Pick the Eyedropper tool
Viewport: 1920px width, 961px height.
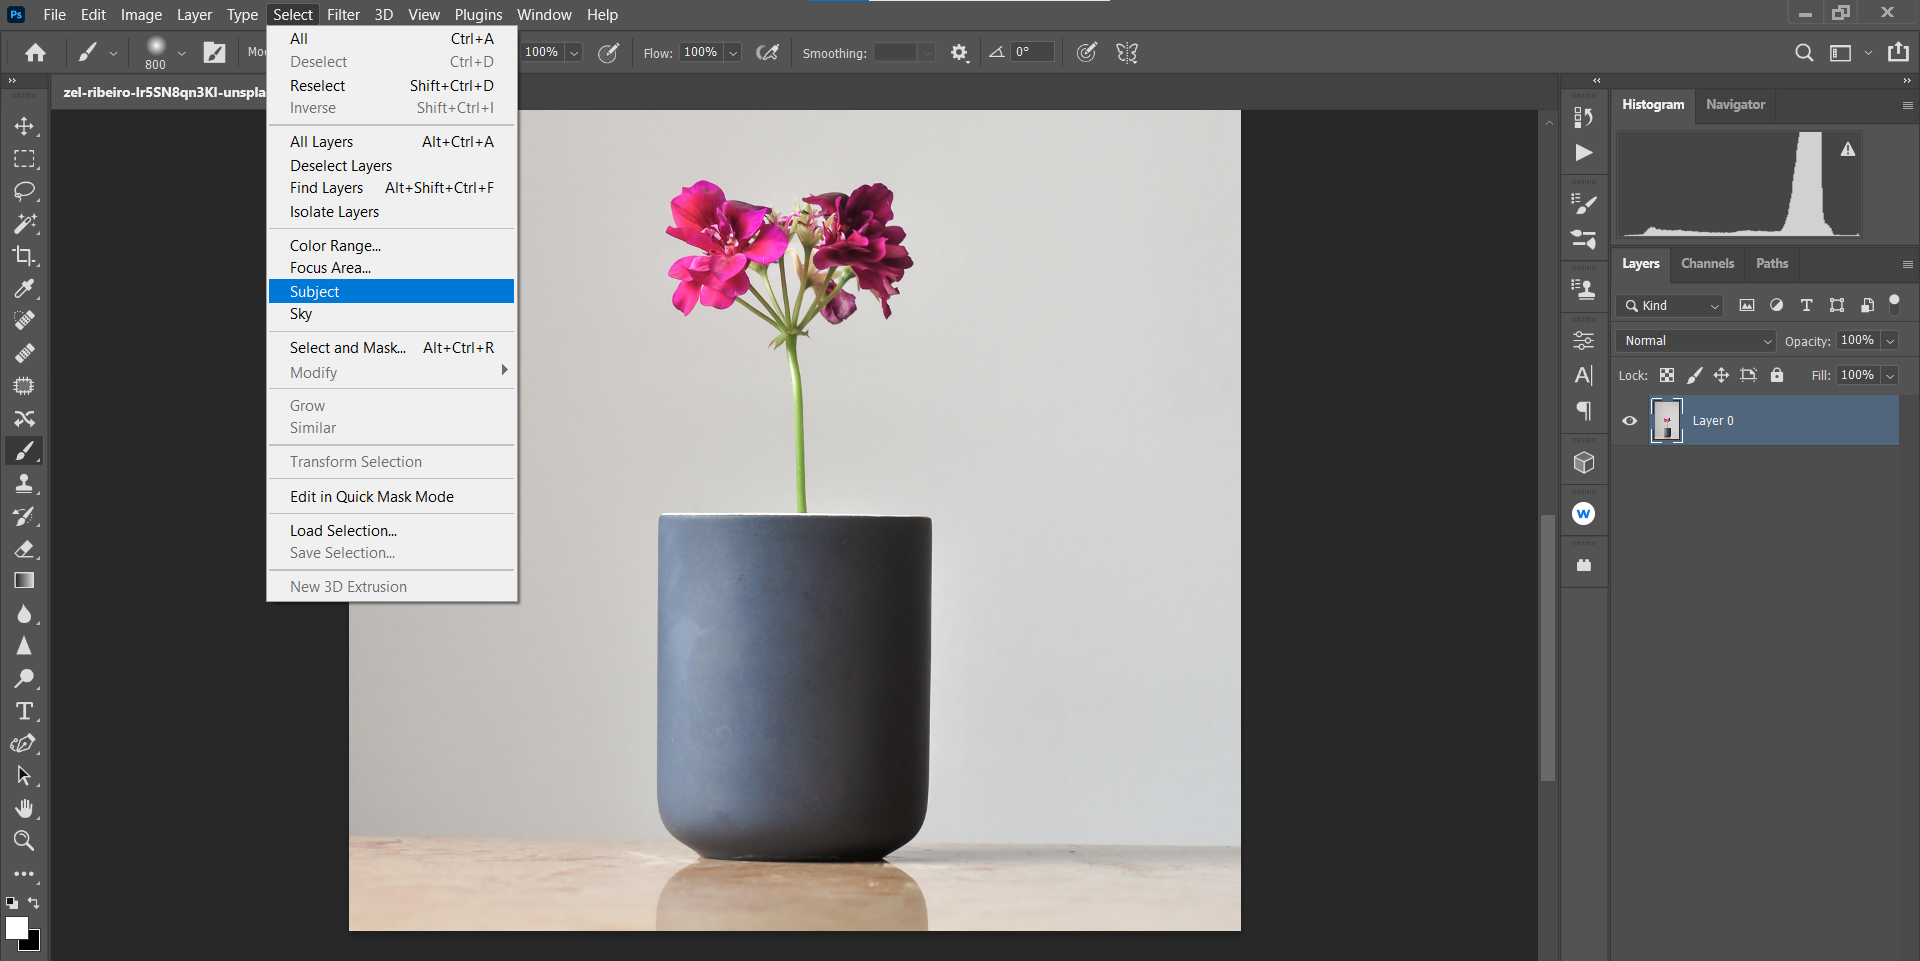pos(24,289)
